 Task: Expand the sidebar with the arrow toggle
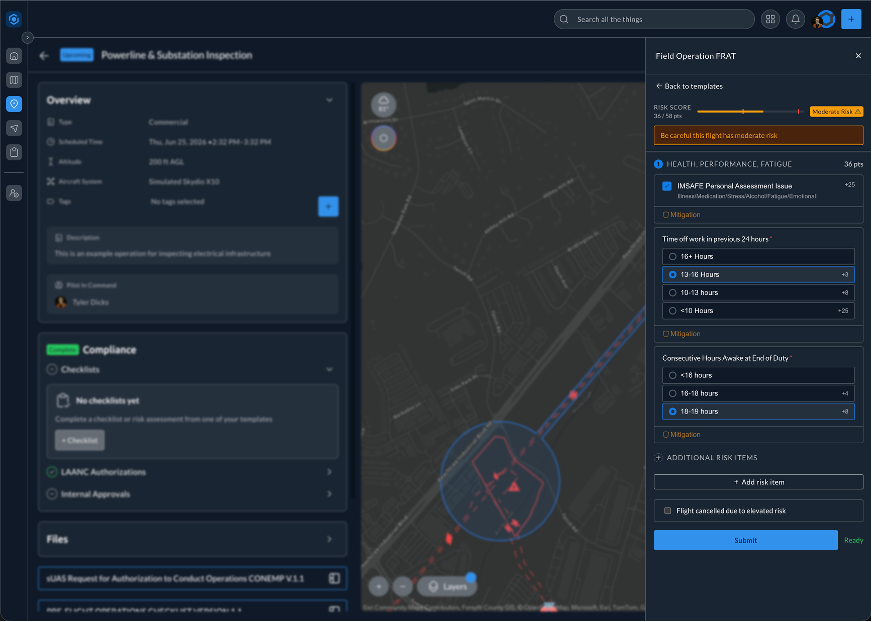coord(28,38)
